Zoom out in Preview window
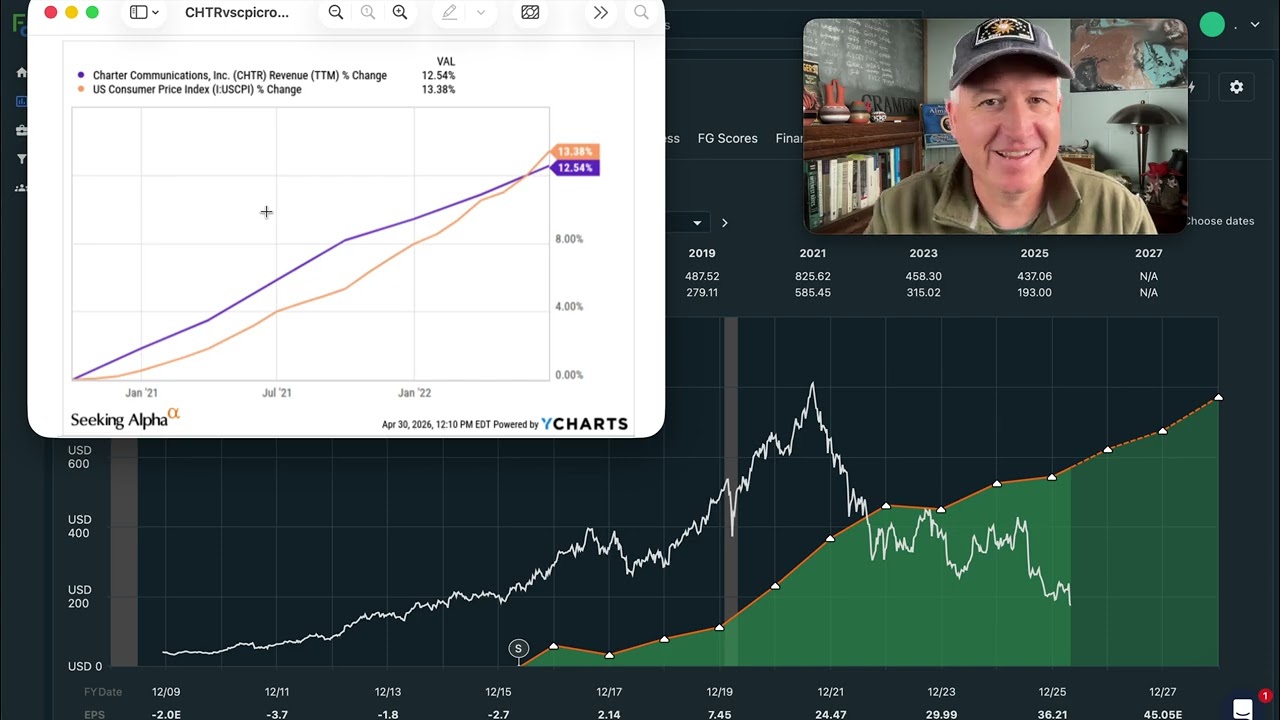Viewport: 1280px width, 720px height. [x=336, y=12]
